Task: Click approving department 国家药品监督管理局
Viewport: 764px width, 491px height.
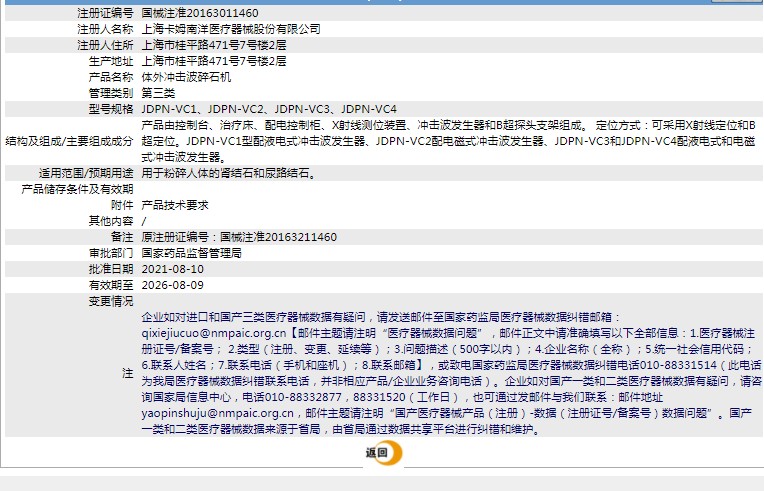Action: [x=191, y=253]
